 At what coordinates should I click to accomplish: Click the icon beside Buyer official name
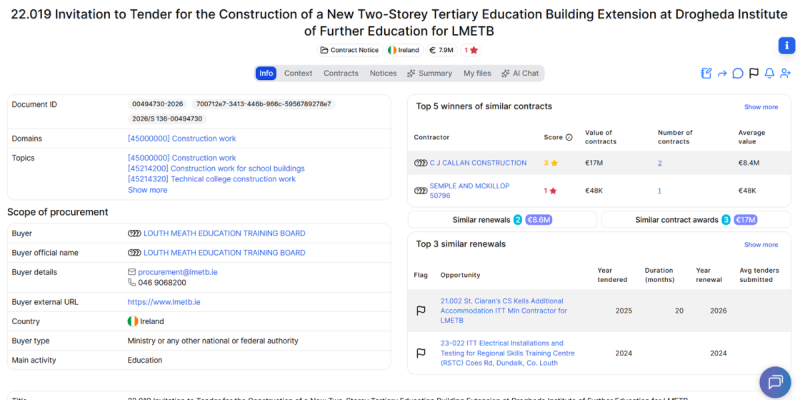134,253
